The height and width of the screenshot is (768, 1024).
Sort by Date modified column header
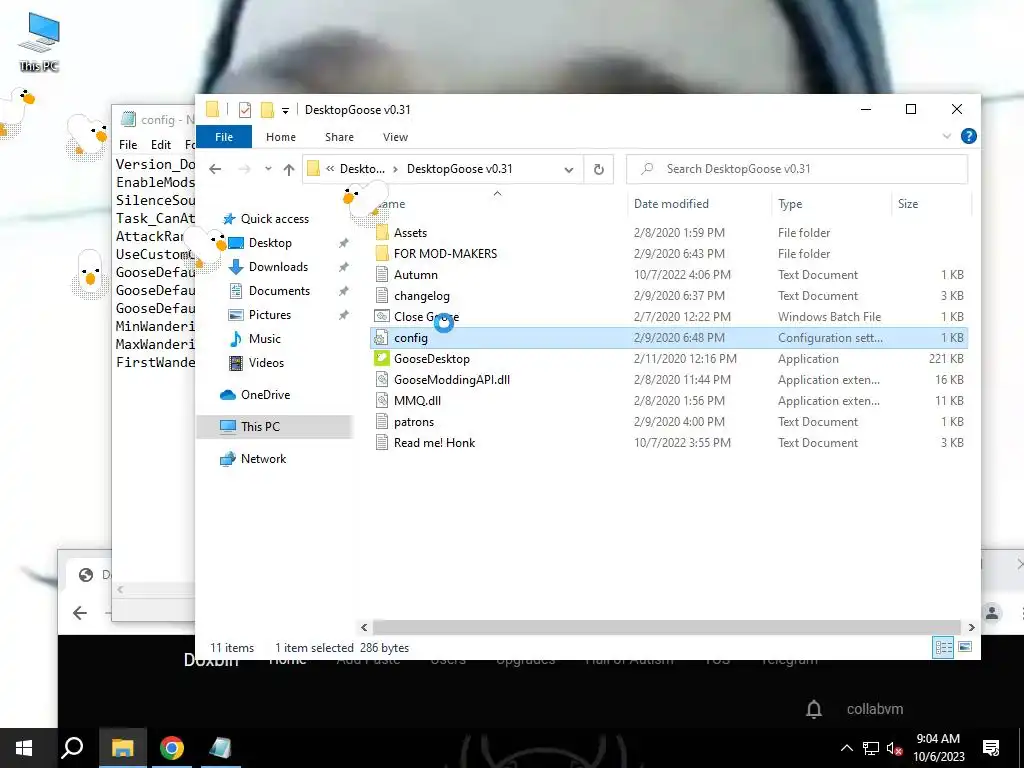(x=671, y=204)
